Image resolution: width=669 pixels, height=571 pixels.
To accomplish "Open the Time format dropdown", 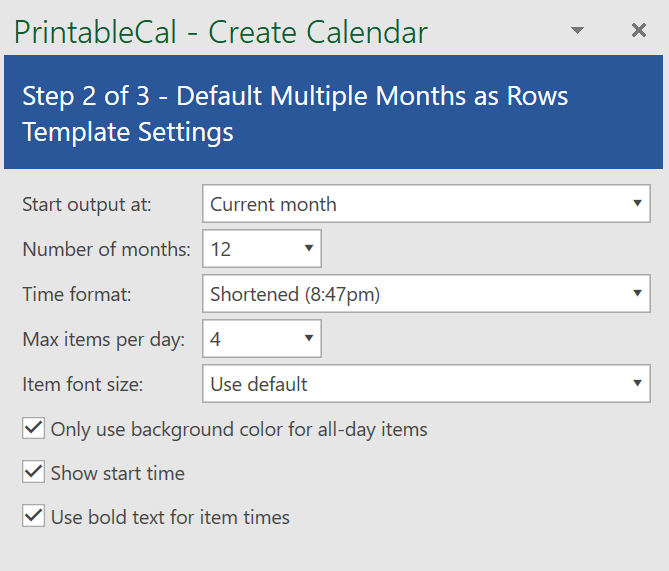I will tap(426, 294).
